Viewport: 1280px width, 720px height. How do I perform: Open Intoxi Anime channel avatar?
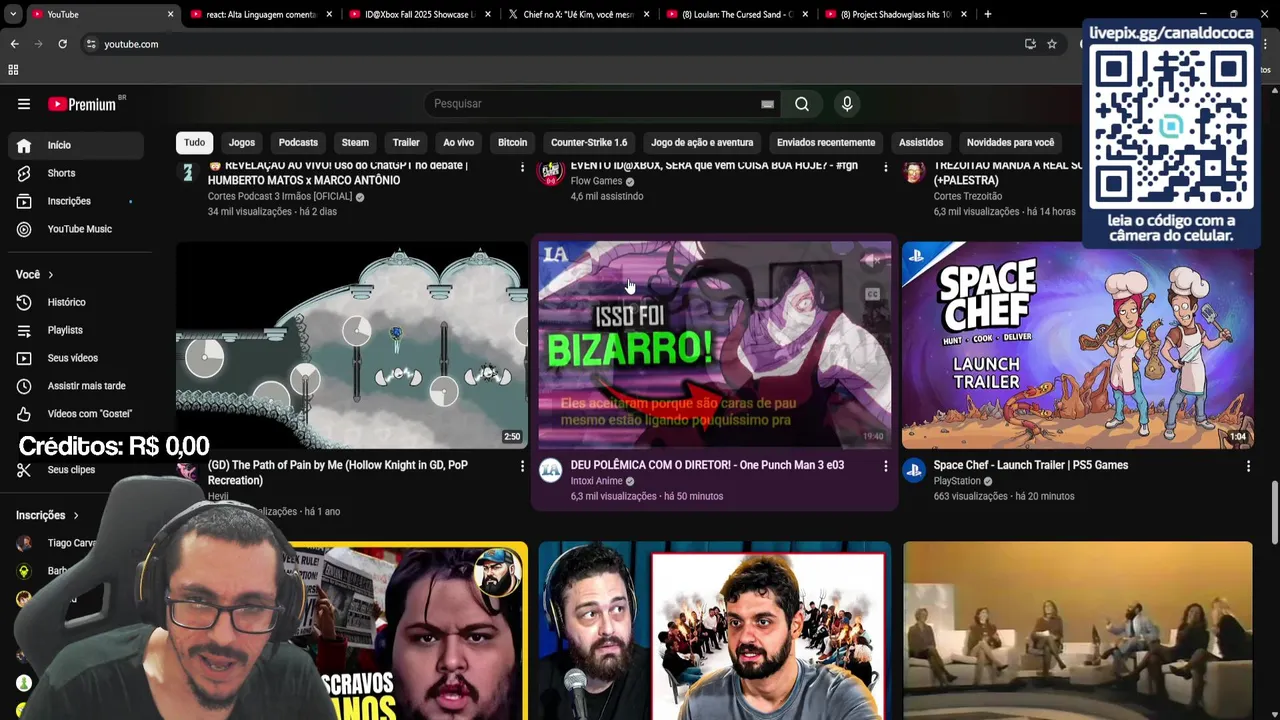tap(551, 471)
